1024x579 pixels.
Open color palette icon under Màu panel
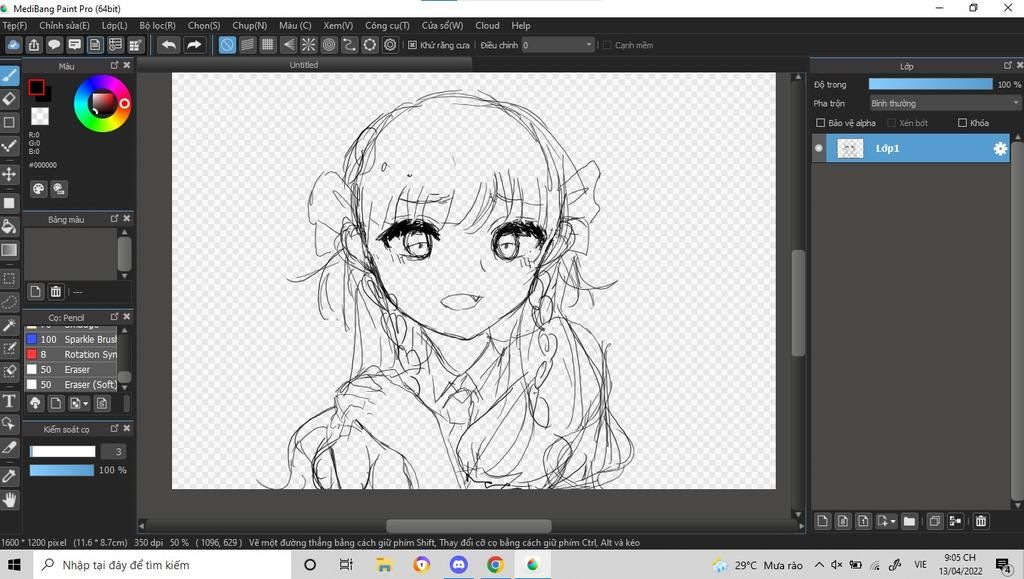pyautogui.click(x=39, y=189)
